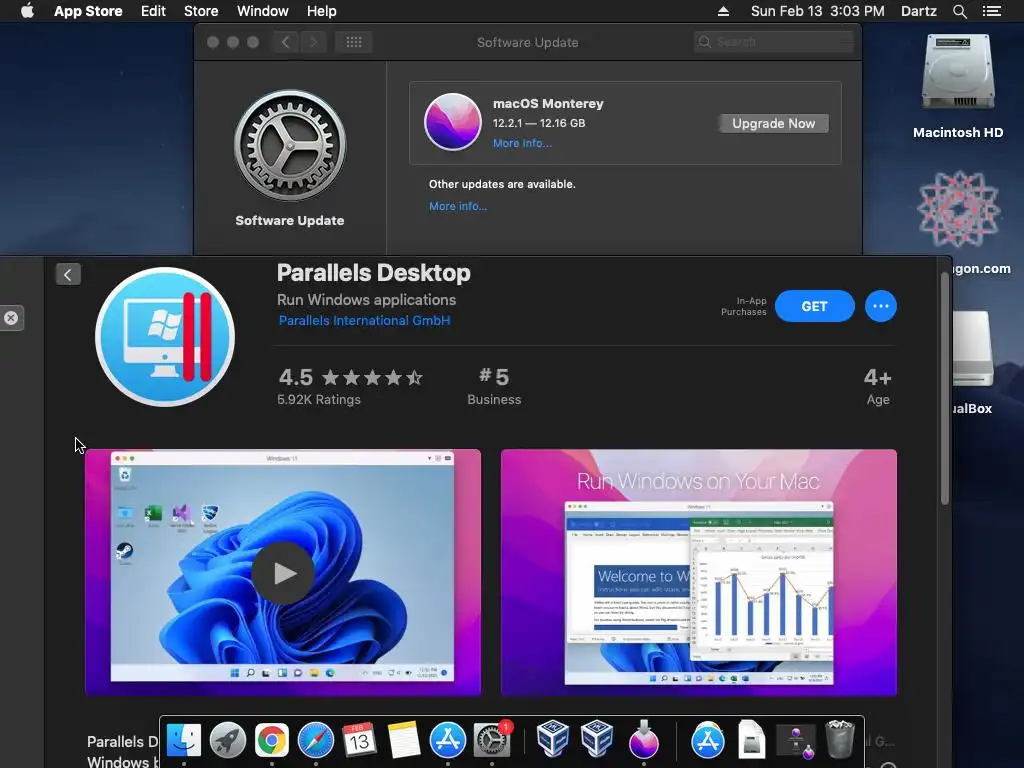1024x768 pixels.
Task: Open Parallels International GmbH developer link
Action: [364, 321]
